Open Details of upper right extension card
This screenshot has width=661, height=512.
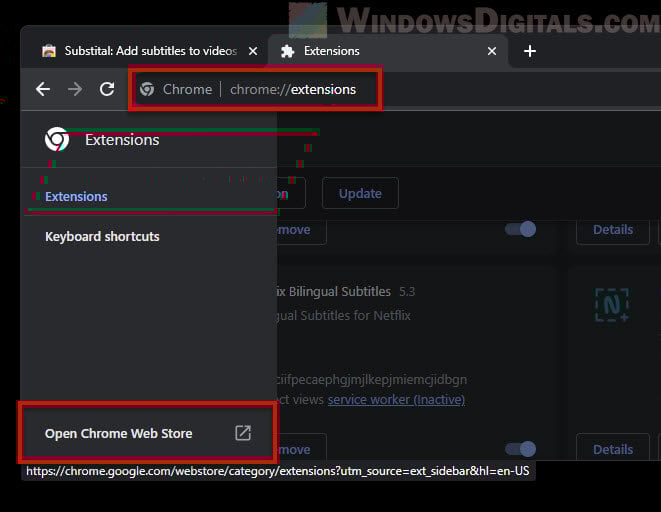(613, 230)
